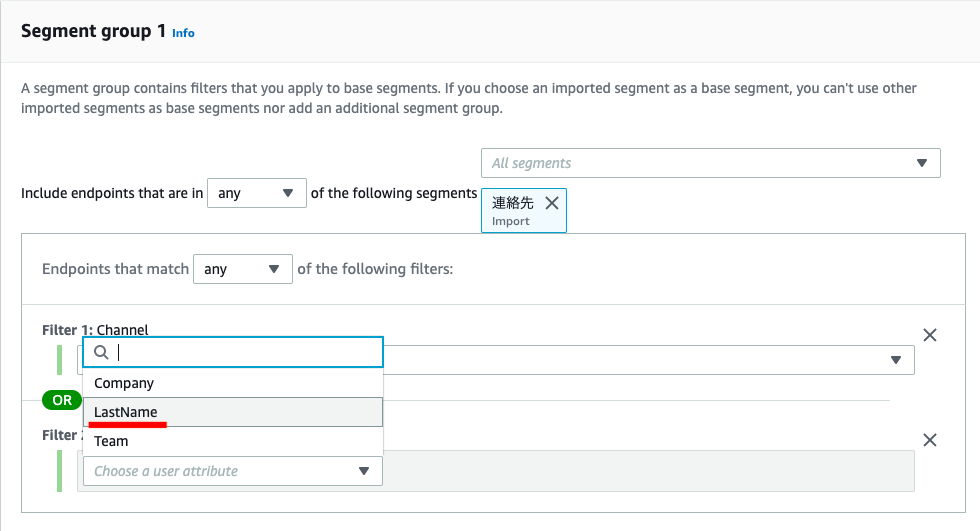
Task: Delete Filter 2 using its X icon
Action: (x=930, y=440)
